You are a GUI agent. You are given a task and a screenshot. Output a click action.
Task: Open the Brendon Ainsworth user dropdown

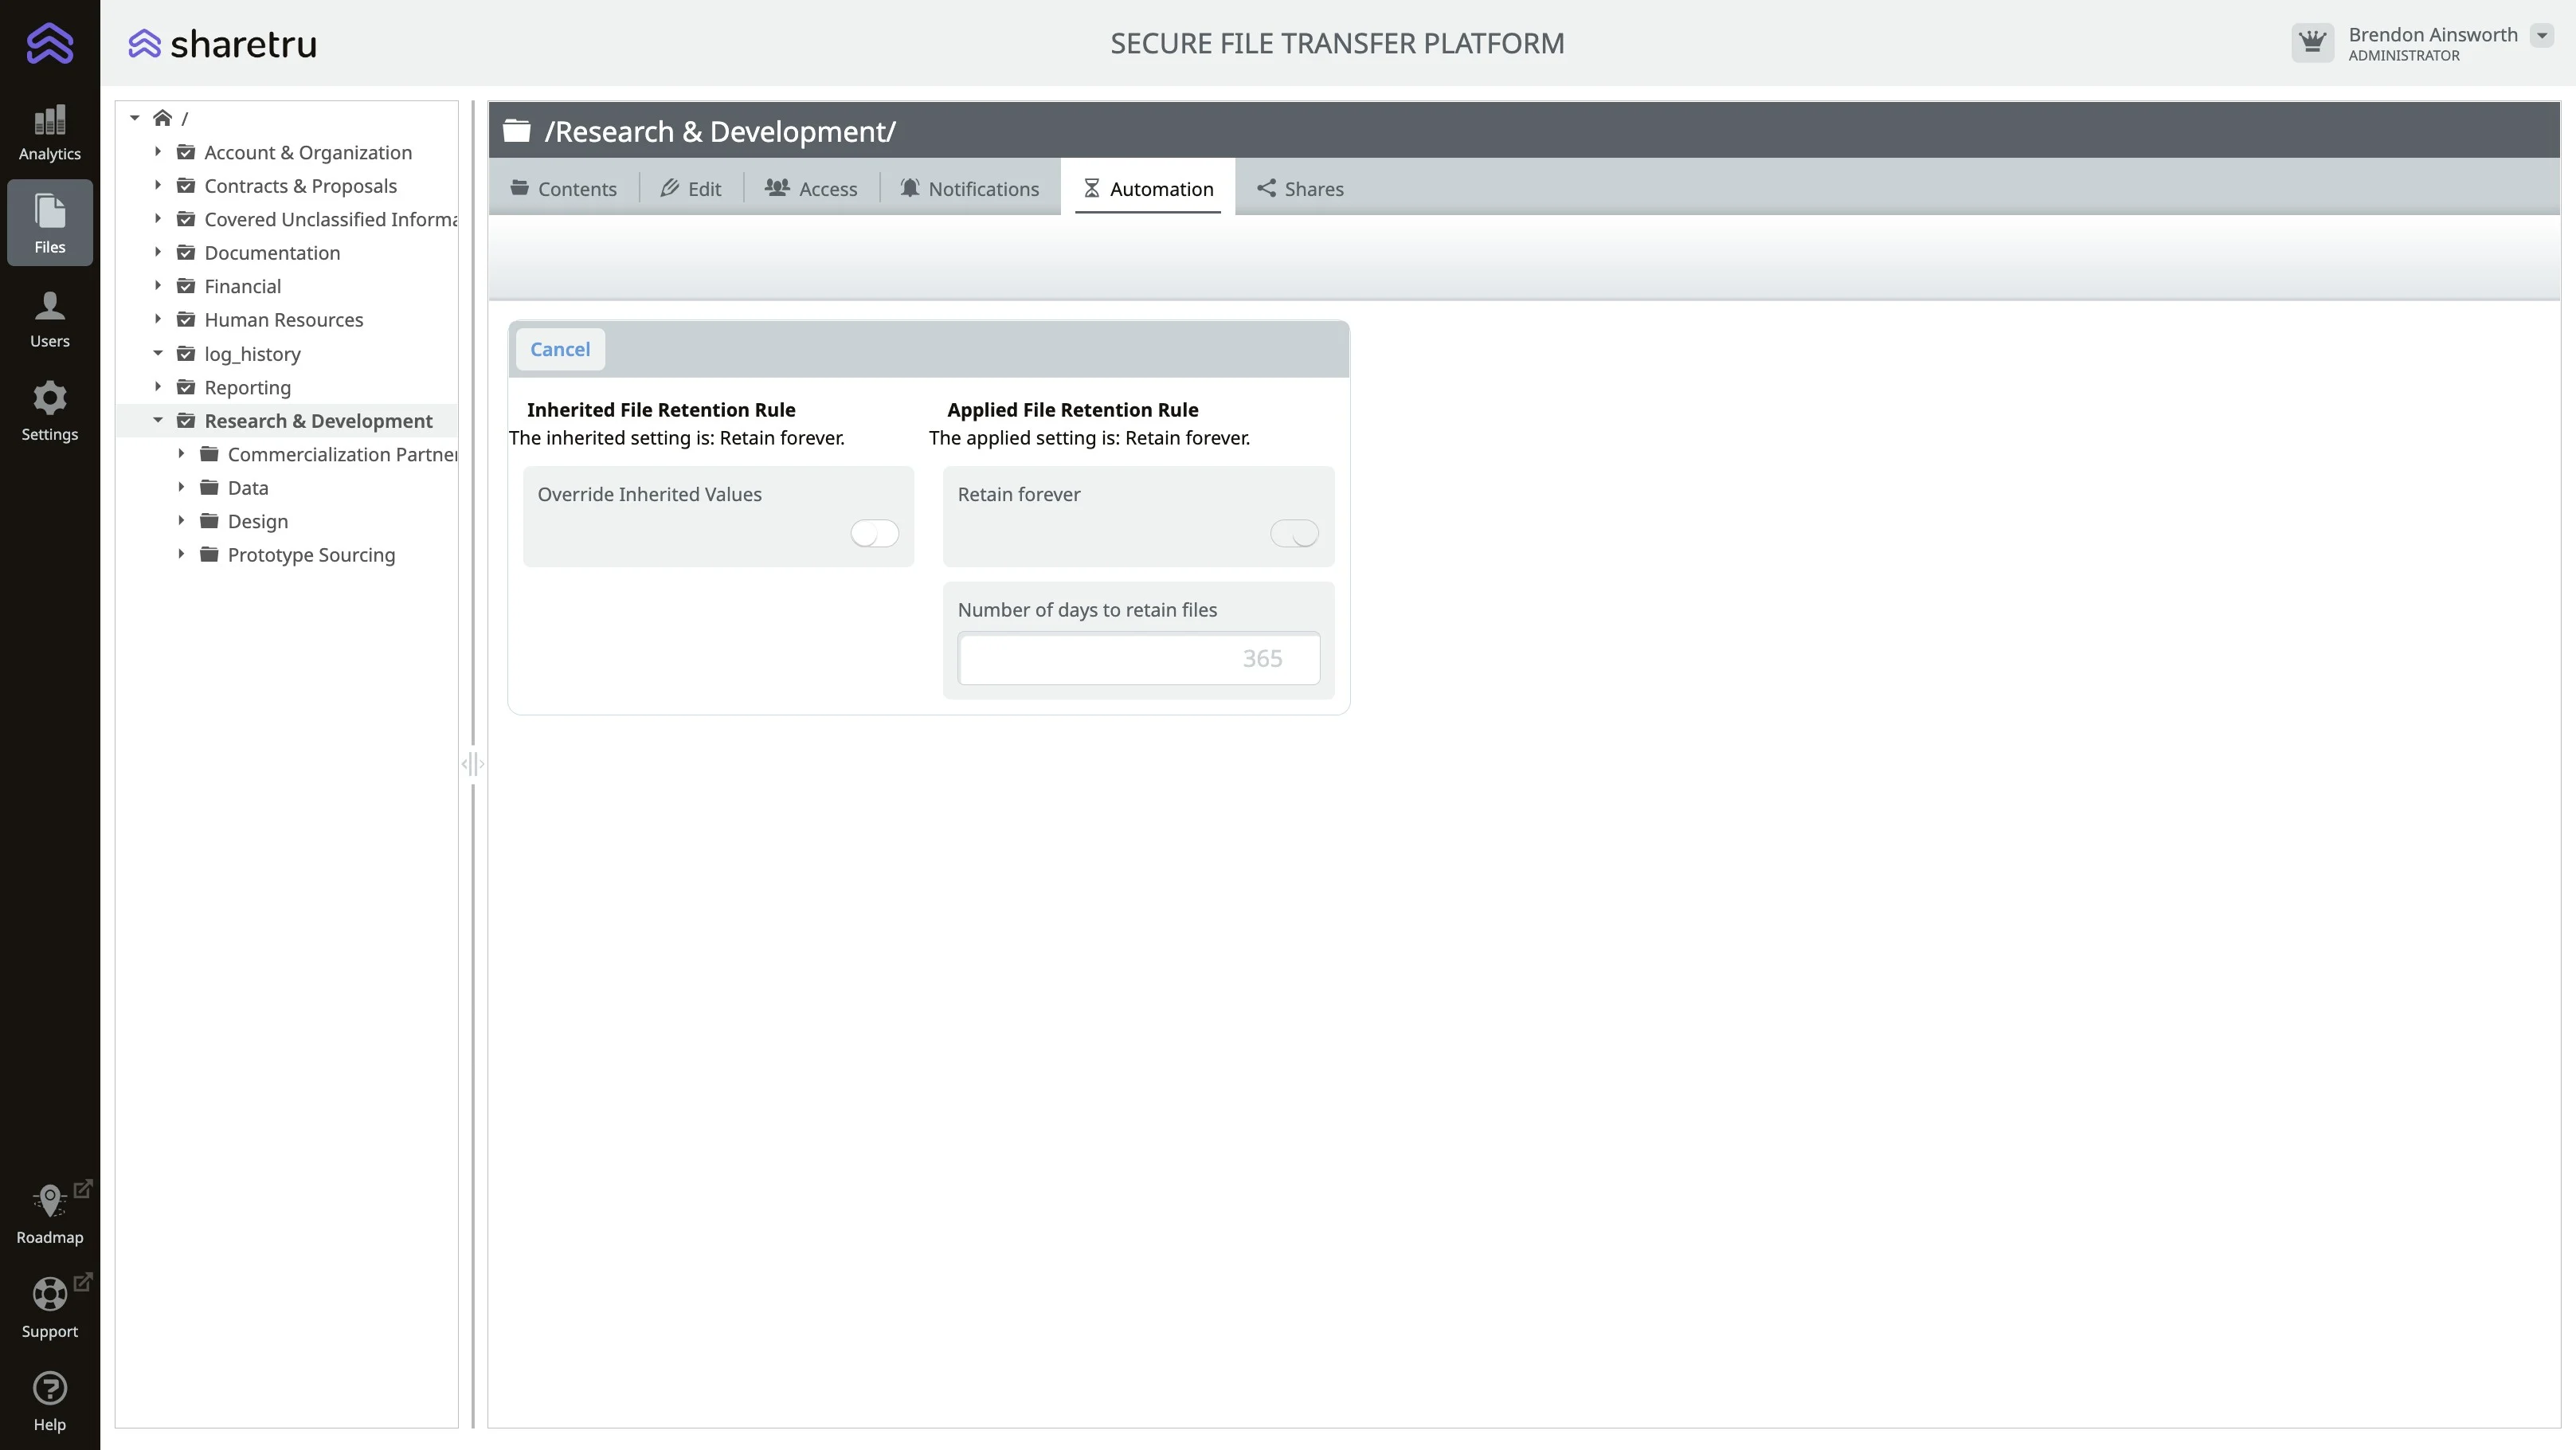2541,36
